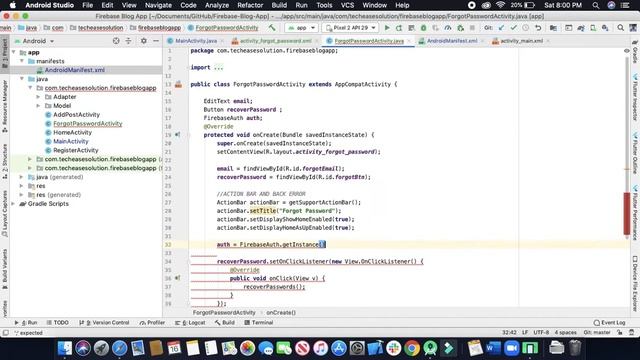
Task: Click Git: master branch in status bar
Action: [597, 332]
